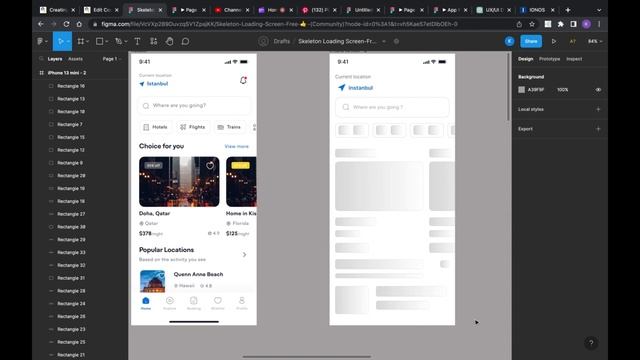Click the user avatar next to Share
640x360 pixels.
[509, 41]
